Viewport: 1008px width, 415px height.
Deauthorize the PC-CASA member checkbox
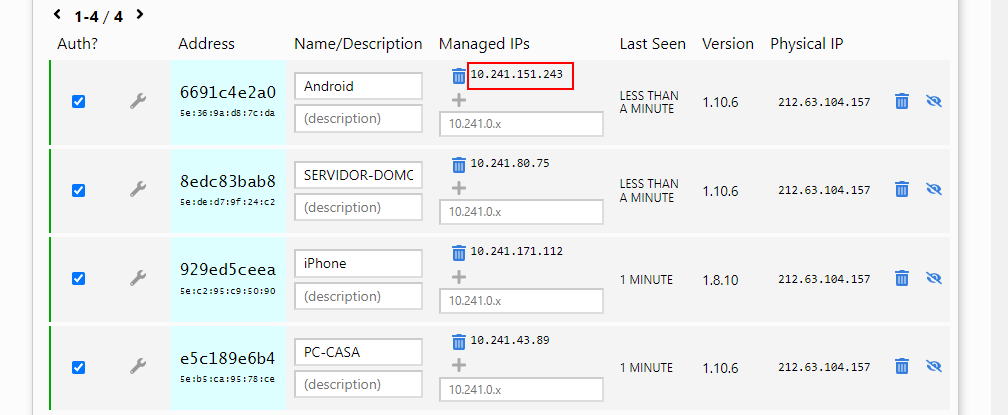(78, 367)
